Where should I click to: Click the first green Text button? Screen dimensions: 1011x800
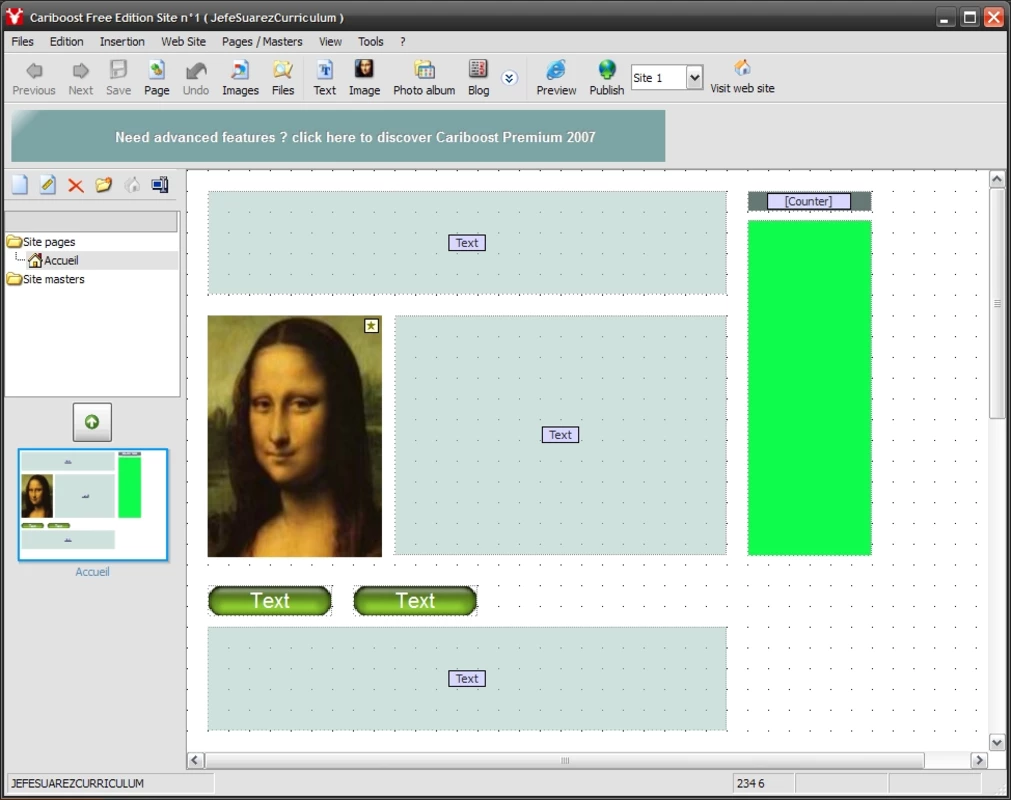pos(270,601)
